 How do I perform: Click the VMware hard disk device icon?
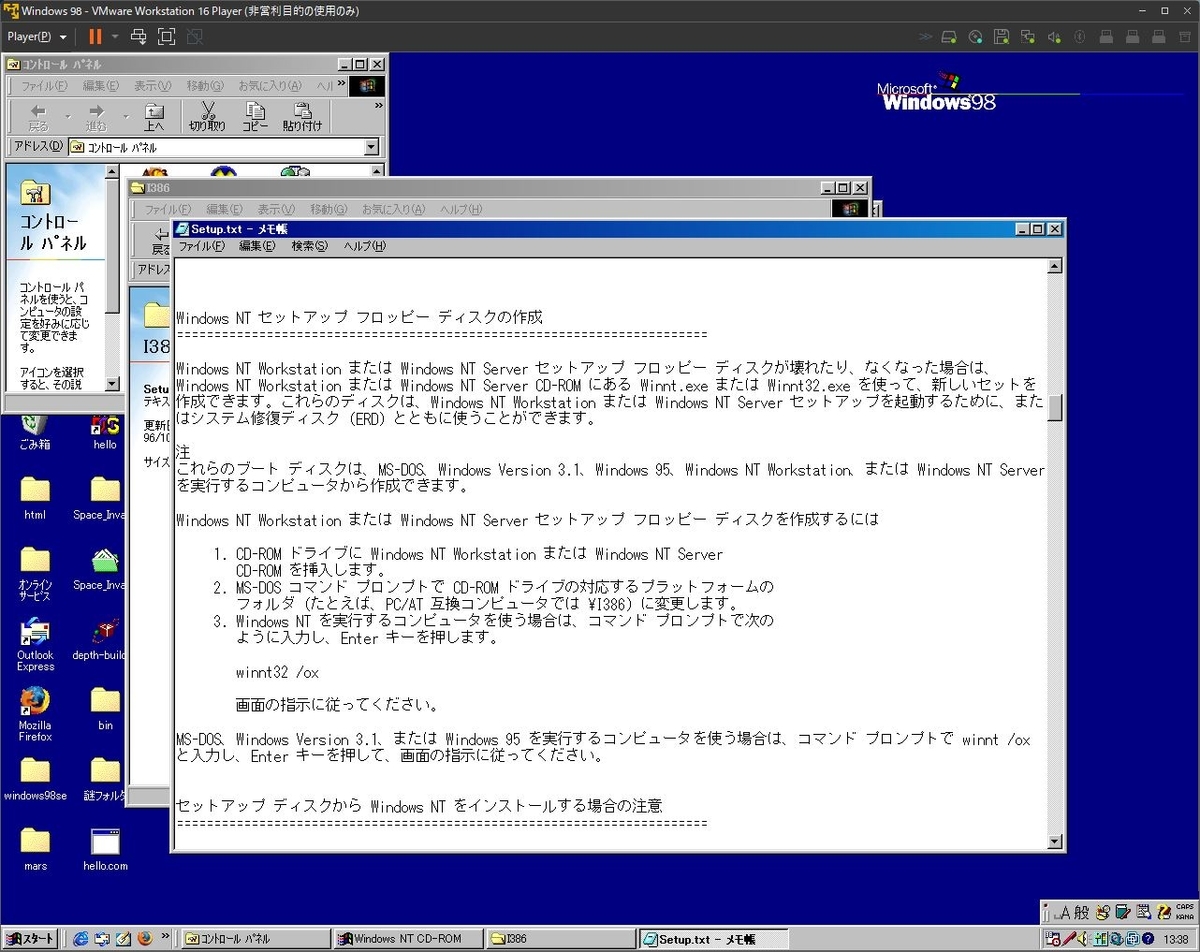point(949,37)
